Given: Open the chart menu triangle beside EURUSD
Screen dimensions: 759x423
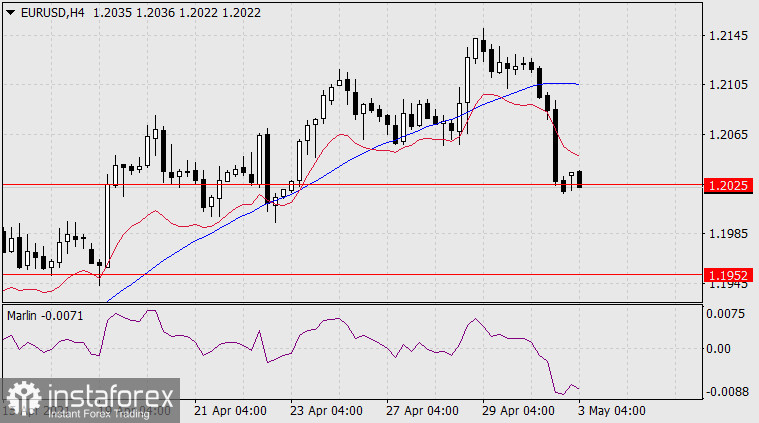Looking at the screenshot, I should tap(11, 13).
